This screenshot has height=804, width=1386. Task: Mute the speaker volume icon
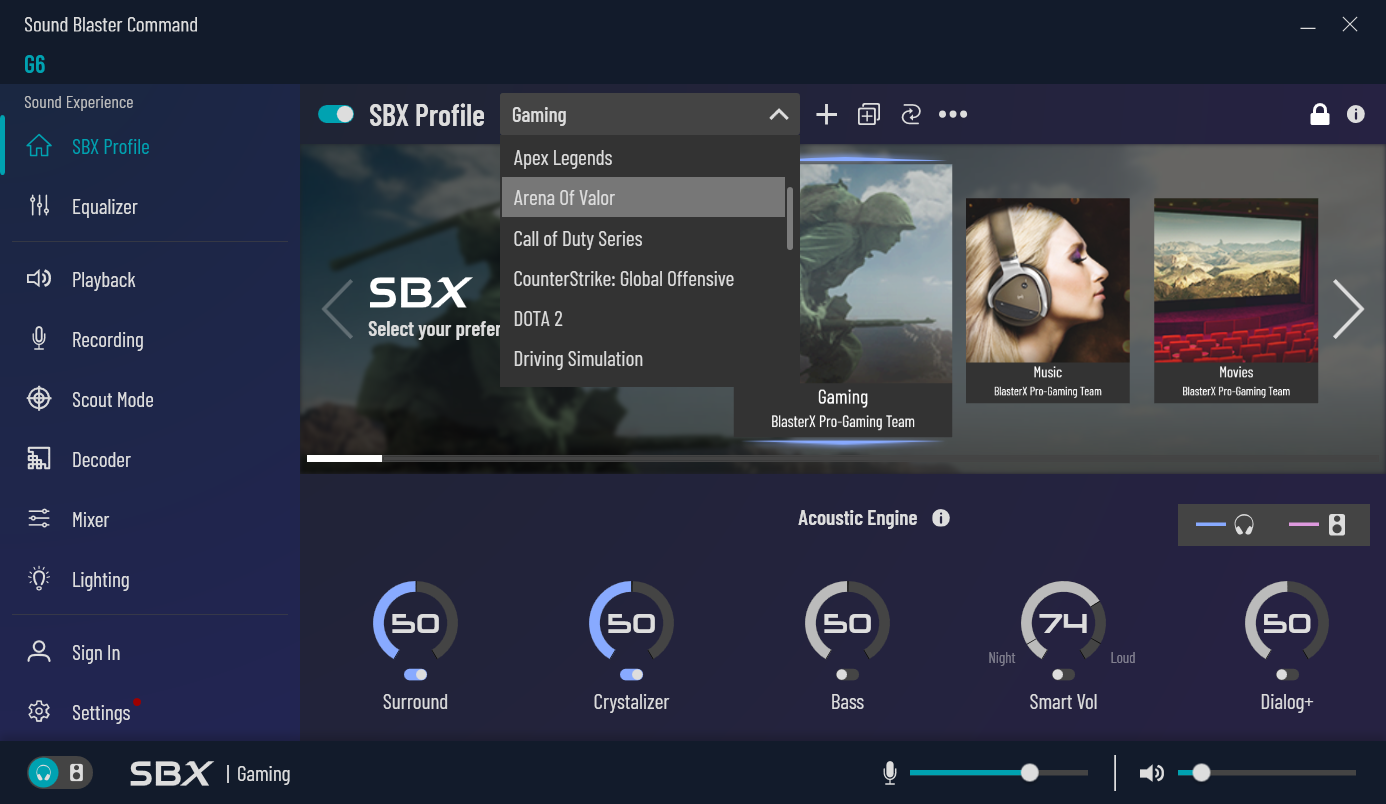pos(1152,773)
